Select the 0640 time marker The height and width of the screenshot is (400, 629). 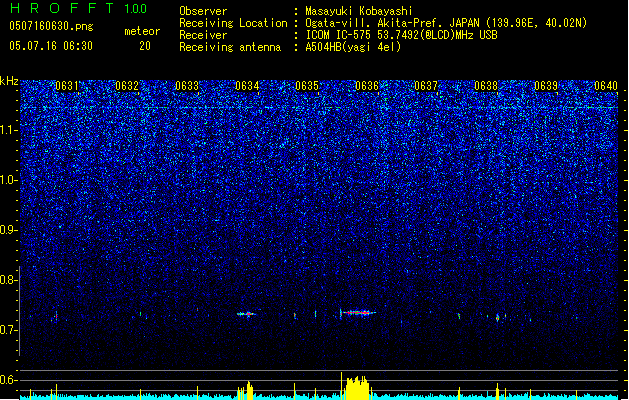pos(606,86)
